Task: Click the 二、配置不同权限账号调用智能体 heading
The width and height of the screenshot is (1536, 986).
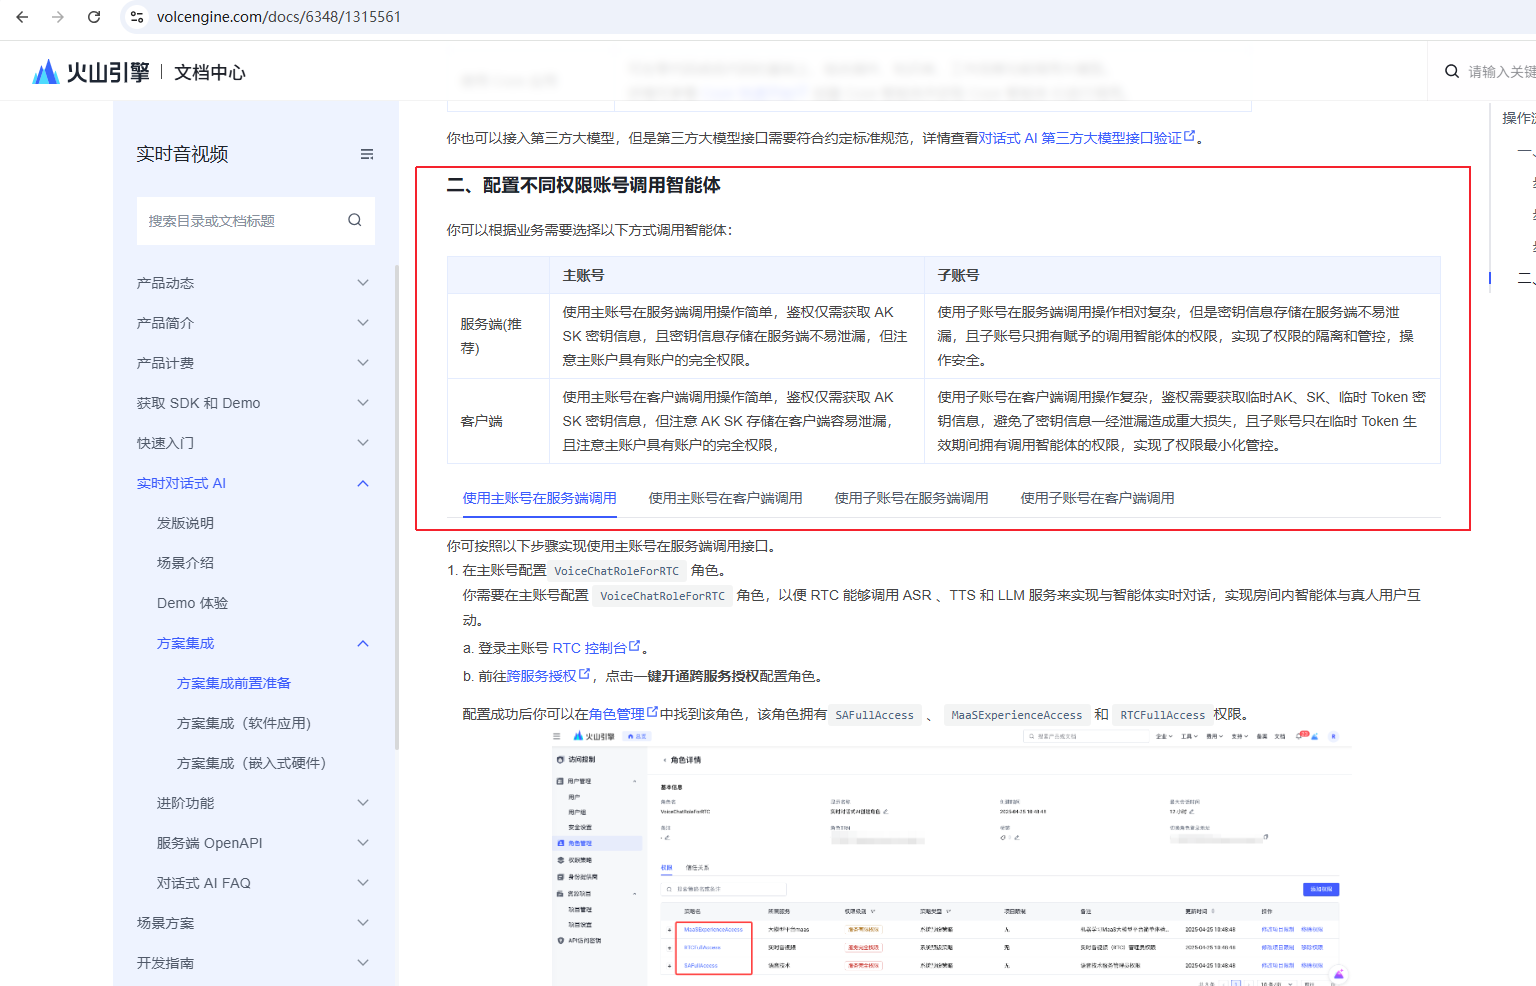Action: pos(583,185)
